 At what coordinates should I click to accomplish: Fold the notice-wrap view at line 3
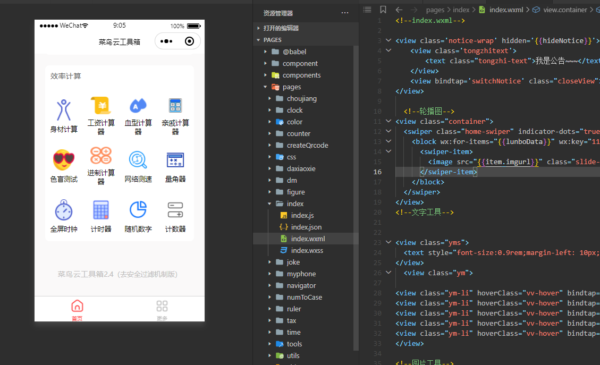click(x=388, y=40)
